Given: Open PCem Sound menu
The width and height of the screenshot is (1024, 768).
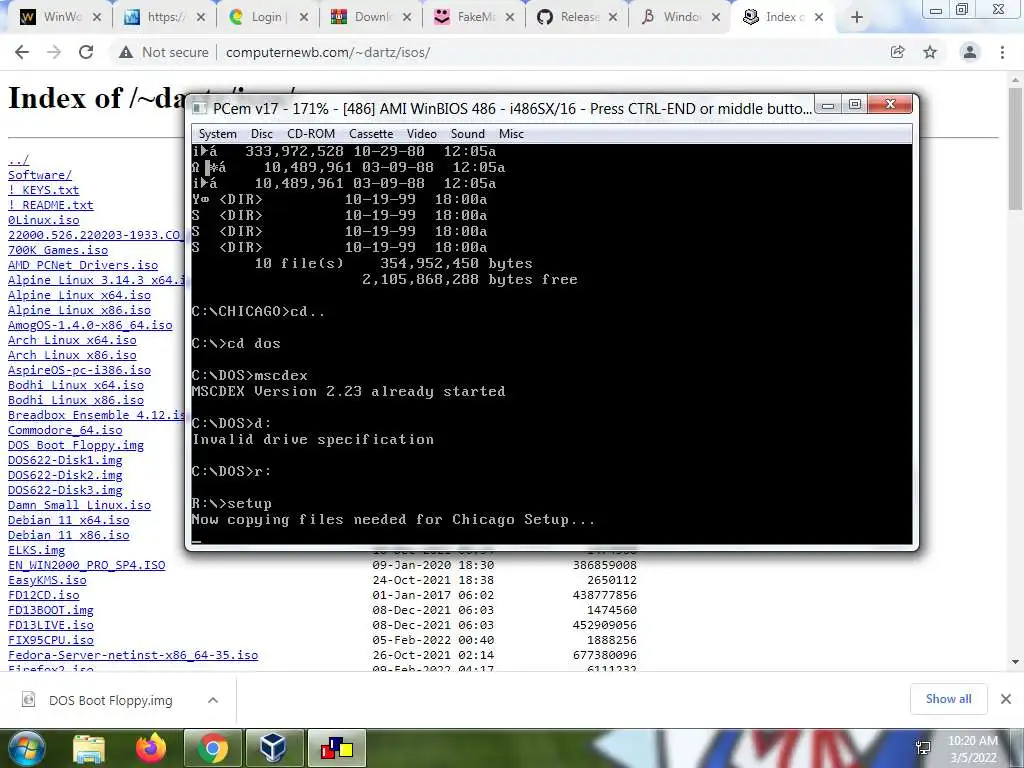Looking at the screenshot, I should coord(468,134).
